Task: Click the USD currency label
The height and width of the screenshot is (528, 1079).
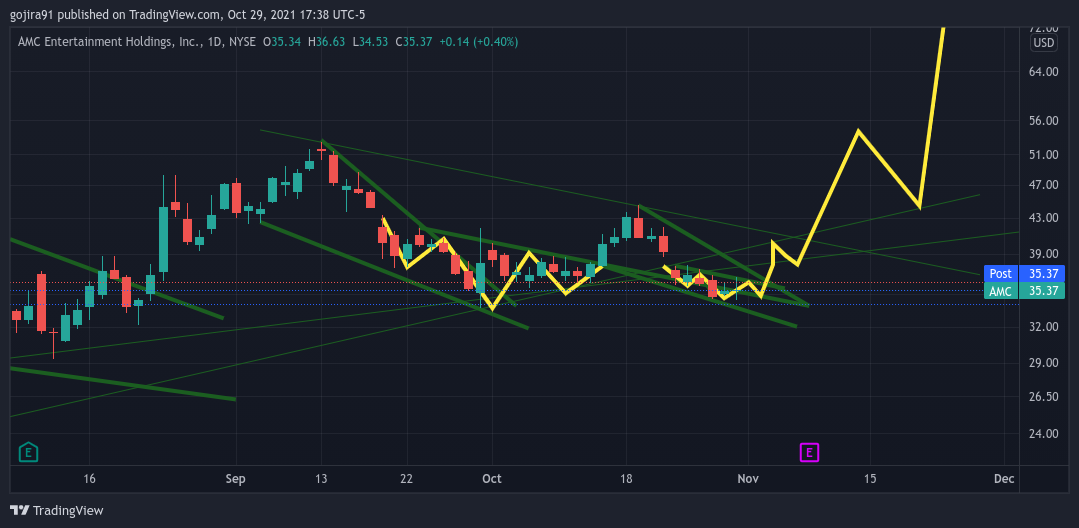Action: click(1043, 43)
